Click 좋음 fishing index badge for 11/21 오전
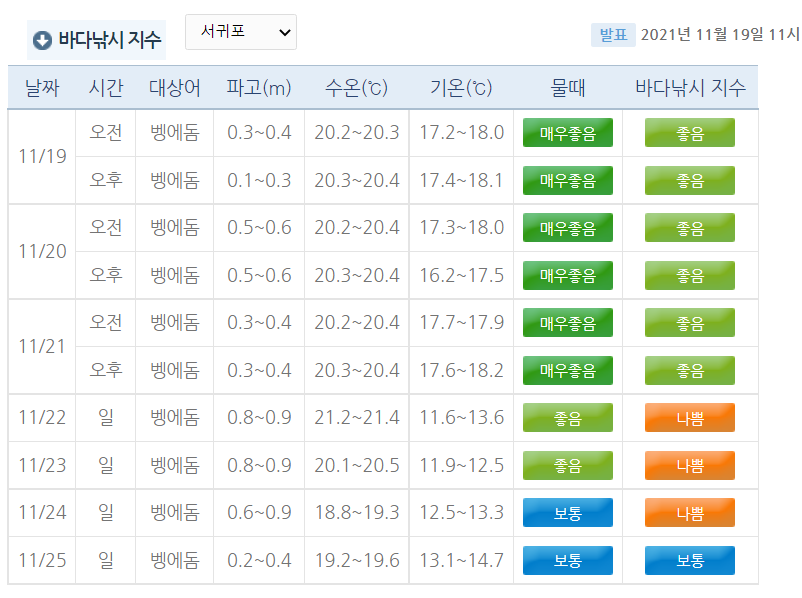Screen dimensions: 802x598 pyautogui.click(x=690, y=323)
